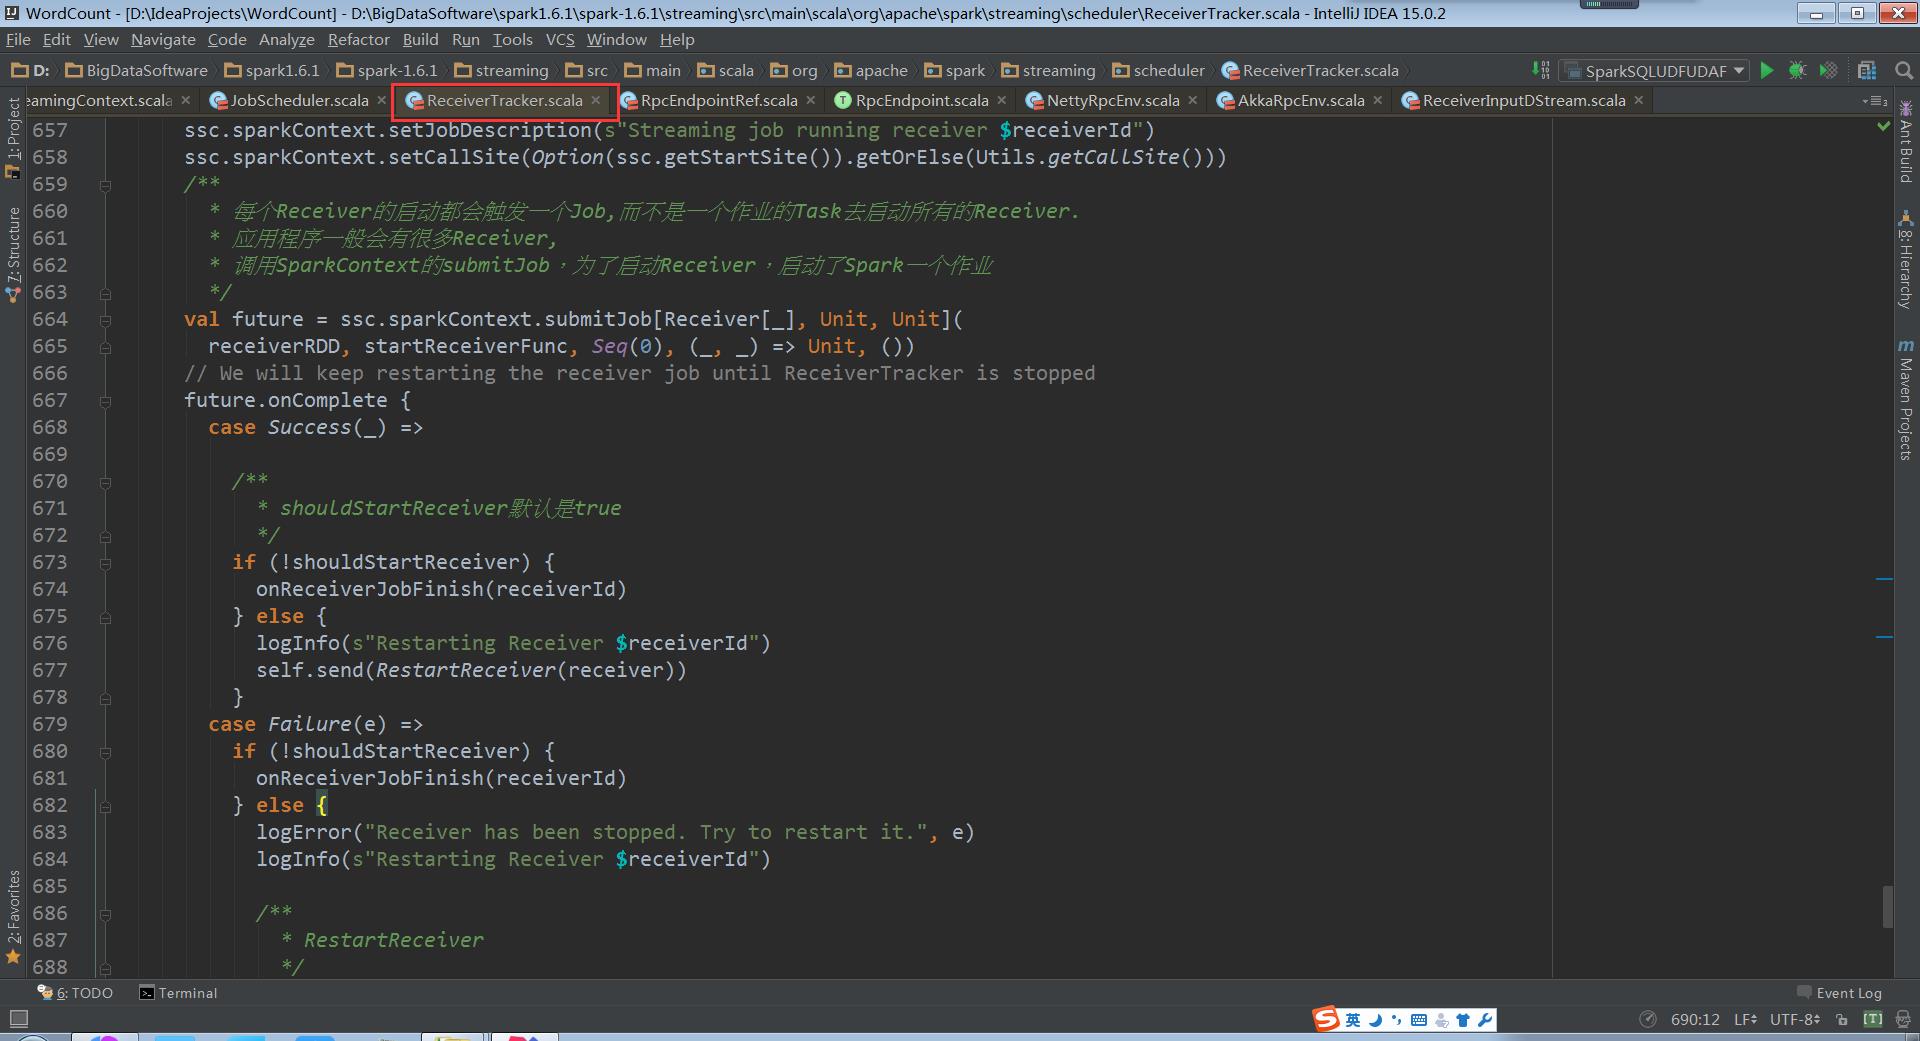Click the Sogou input method S icon
Image resolution: width=1920 pixels, height=1041 pixels.
1326,1019
